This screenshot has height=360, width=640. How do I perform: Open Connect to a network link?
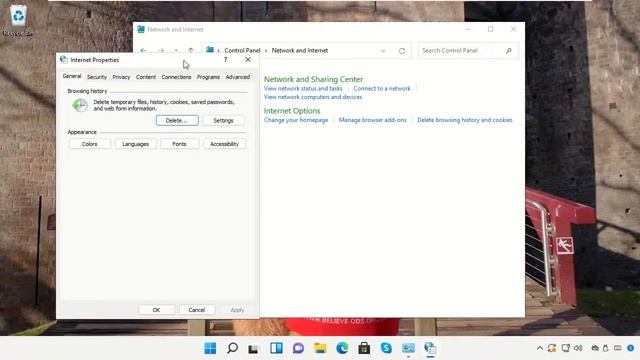(382, 88)
